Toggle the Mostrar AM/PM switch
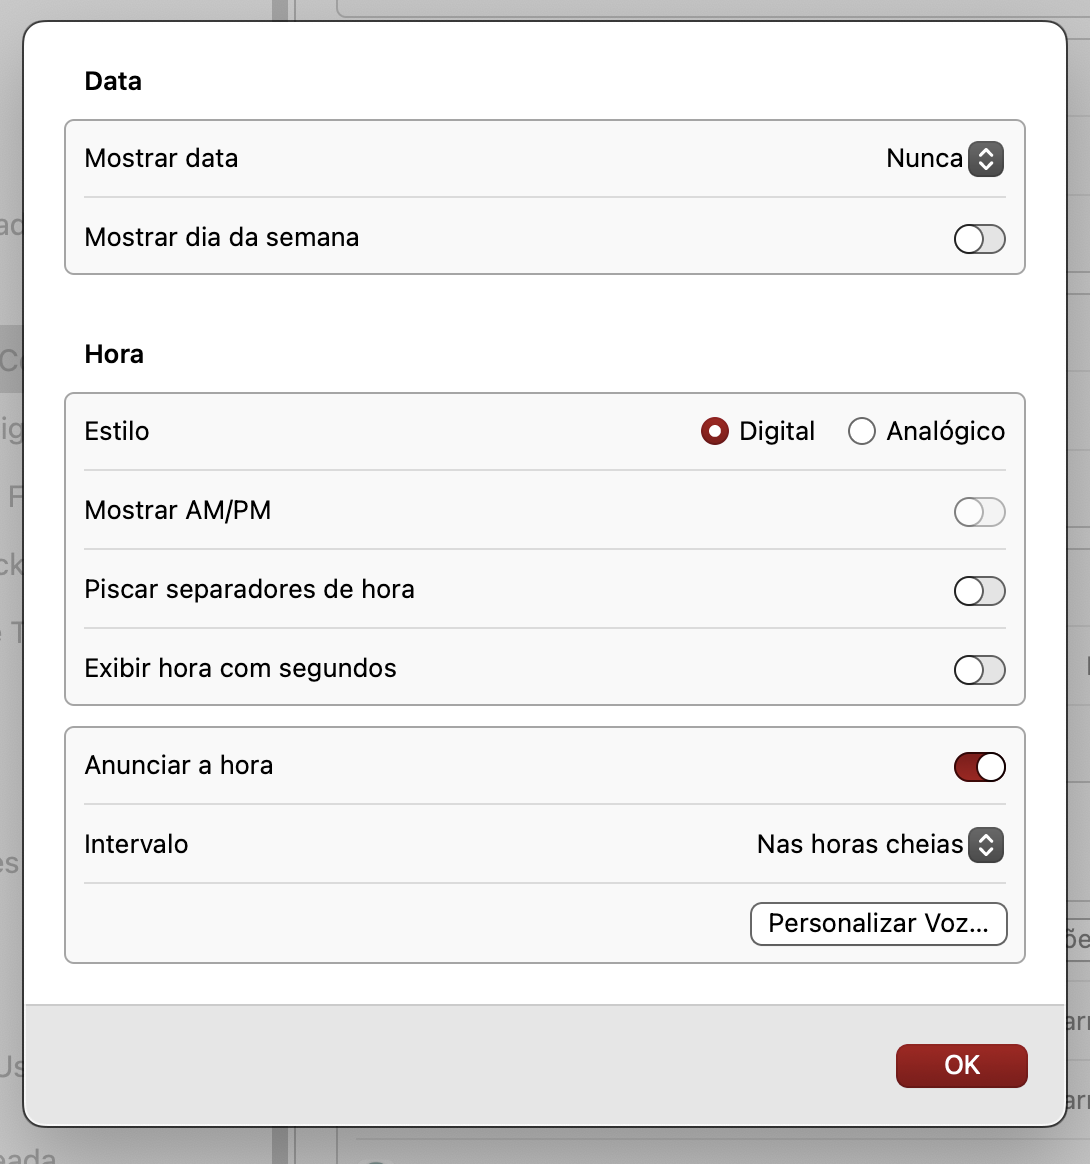This screenshot has width=1090, height=1164. pos(979,512)
